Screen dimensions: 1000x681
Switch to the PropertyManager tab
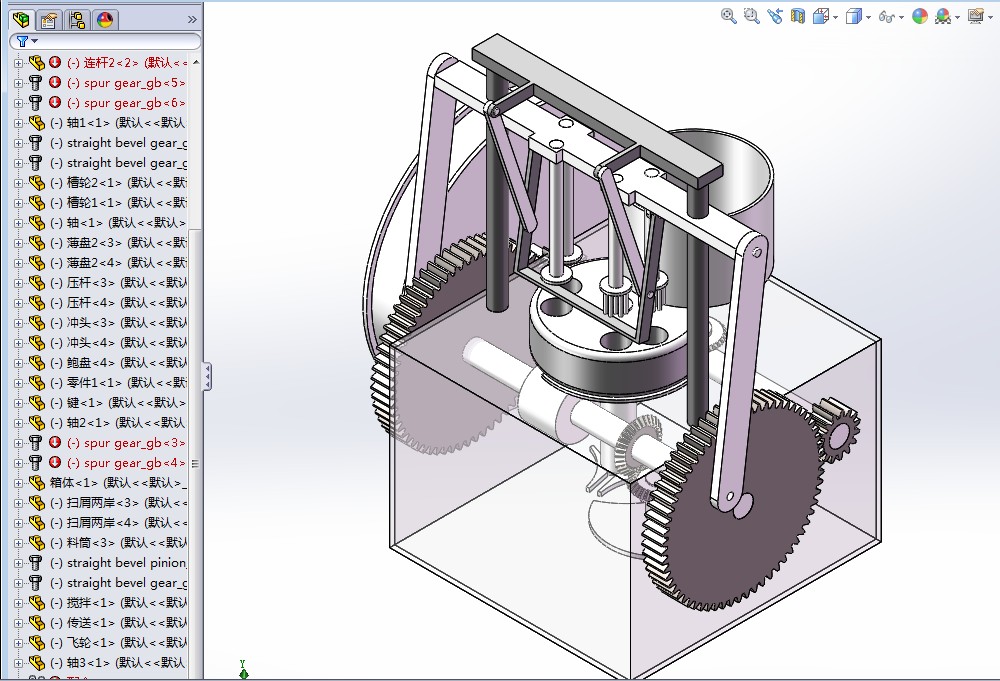[x=48, y=20]
